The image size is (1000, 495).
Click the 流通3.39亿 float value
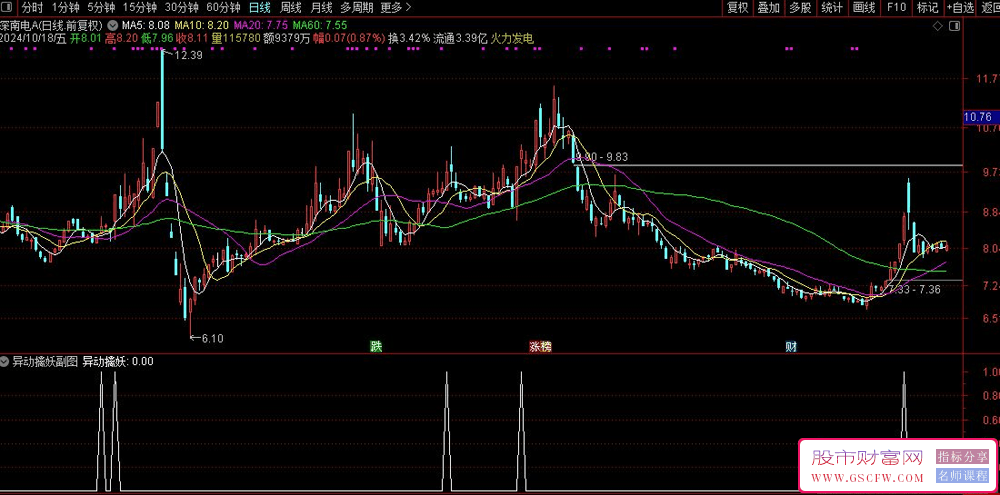click(x=460, y=38)
